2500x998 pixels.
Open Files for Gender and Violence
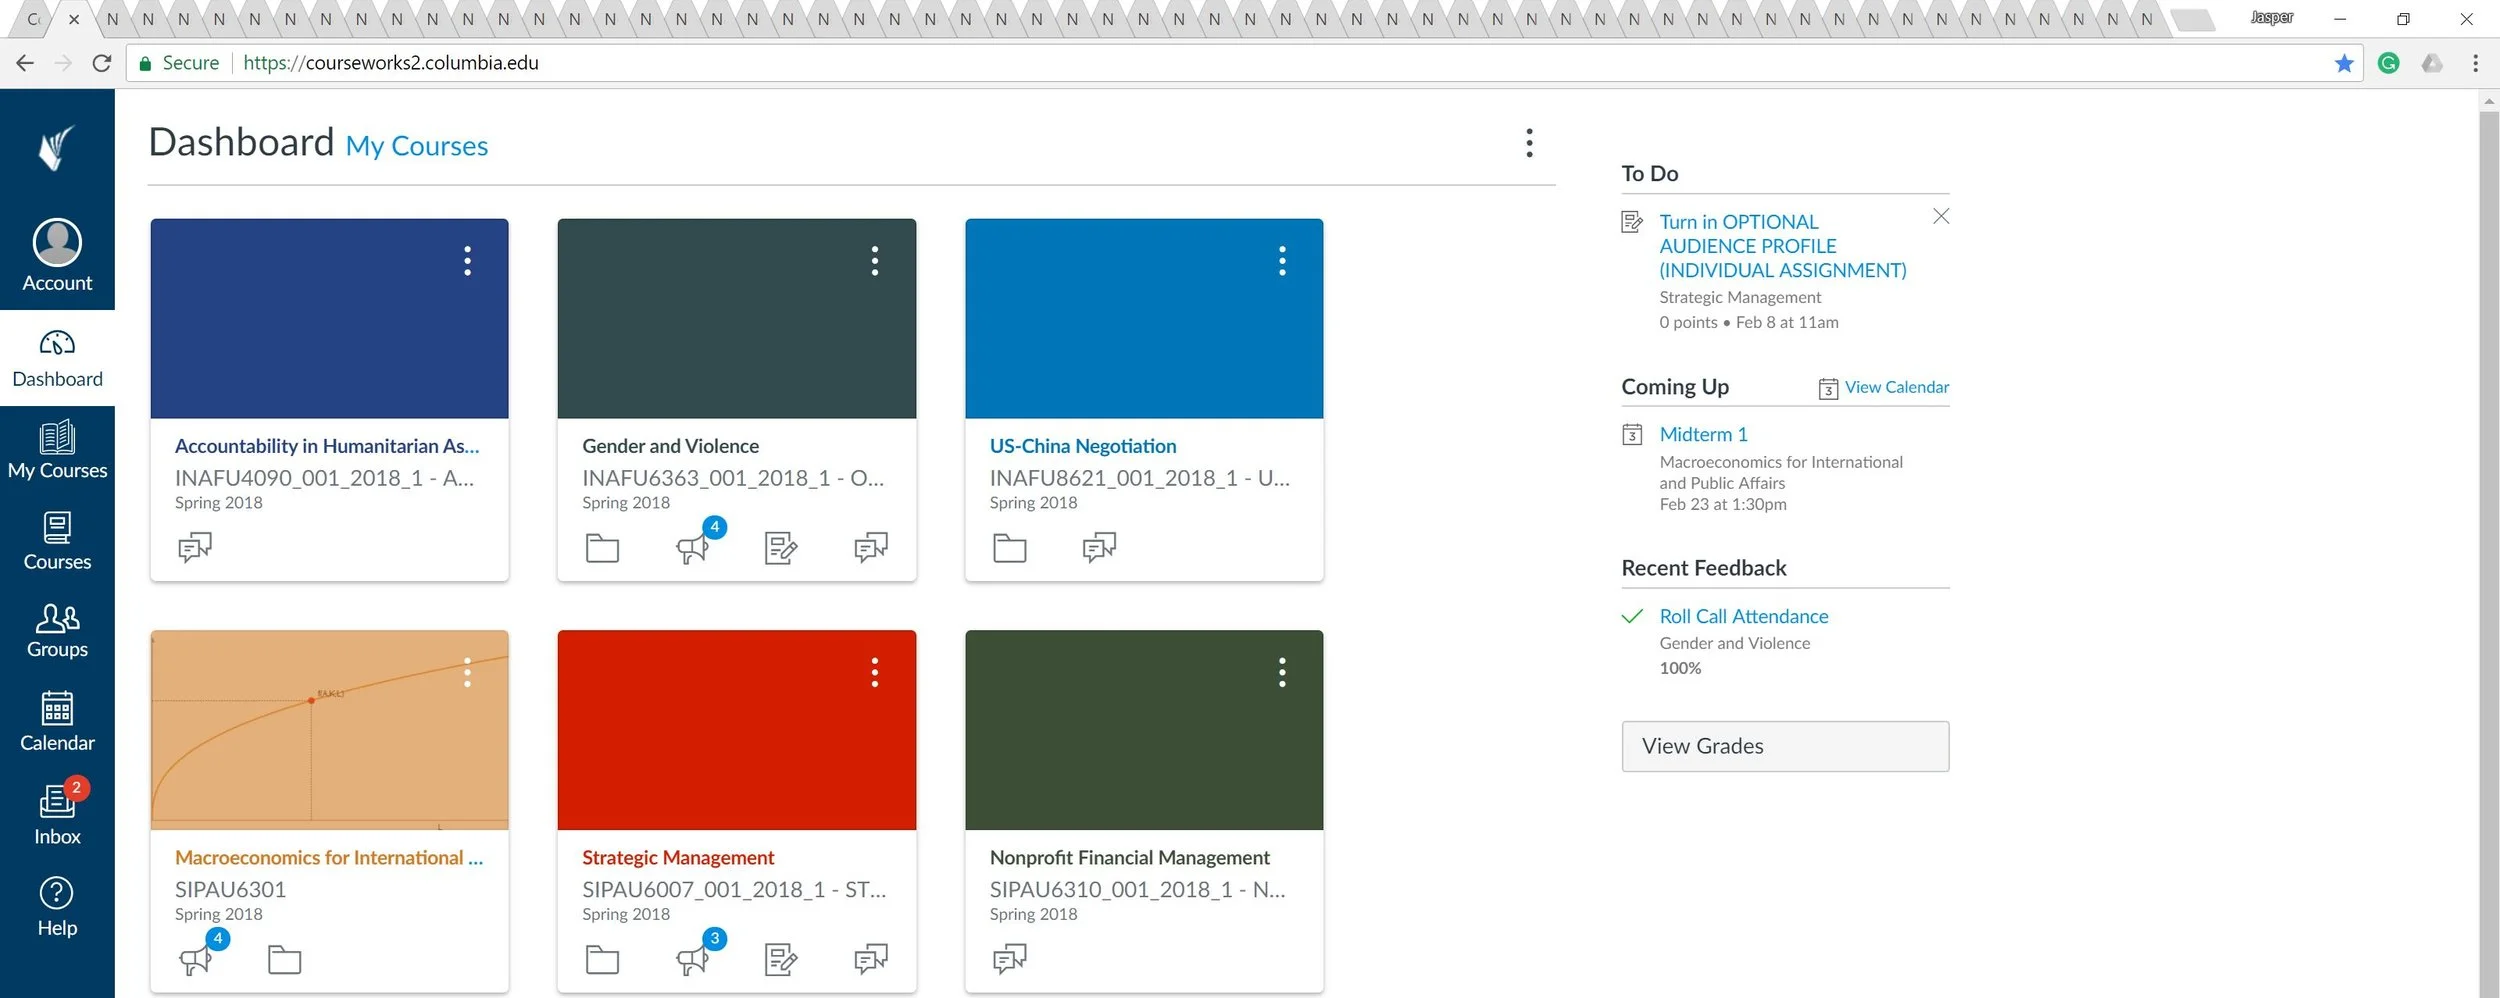[602, 548]
